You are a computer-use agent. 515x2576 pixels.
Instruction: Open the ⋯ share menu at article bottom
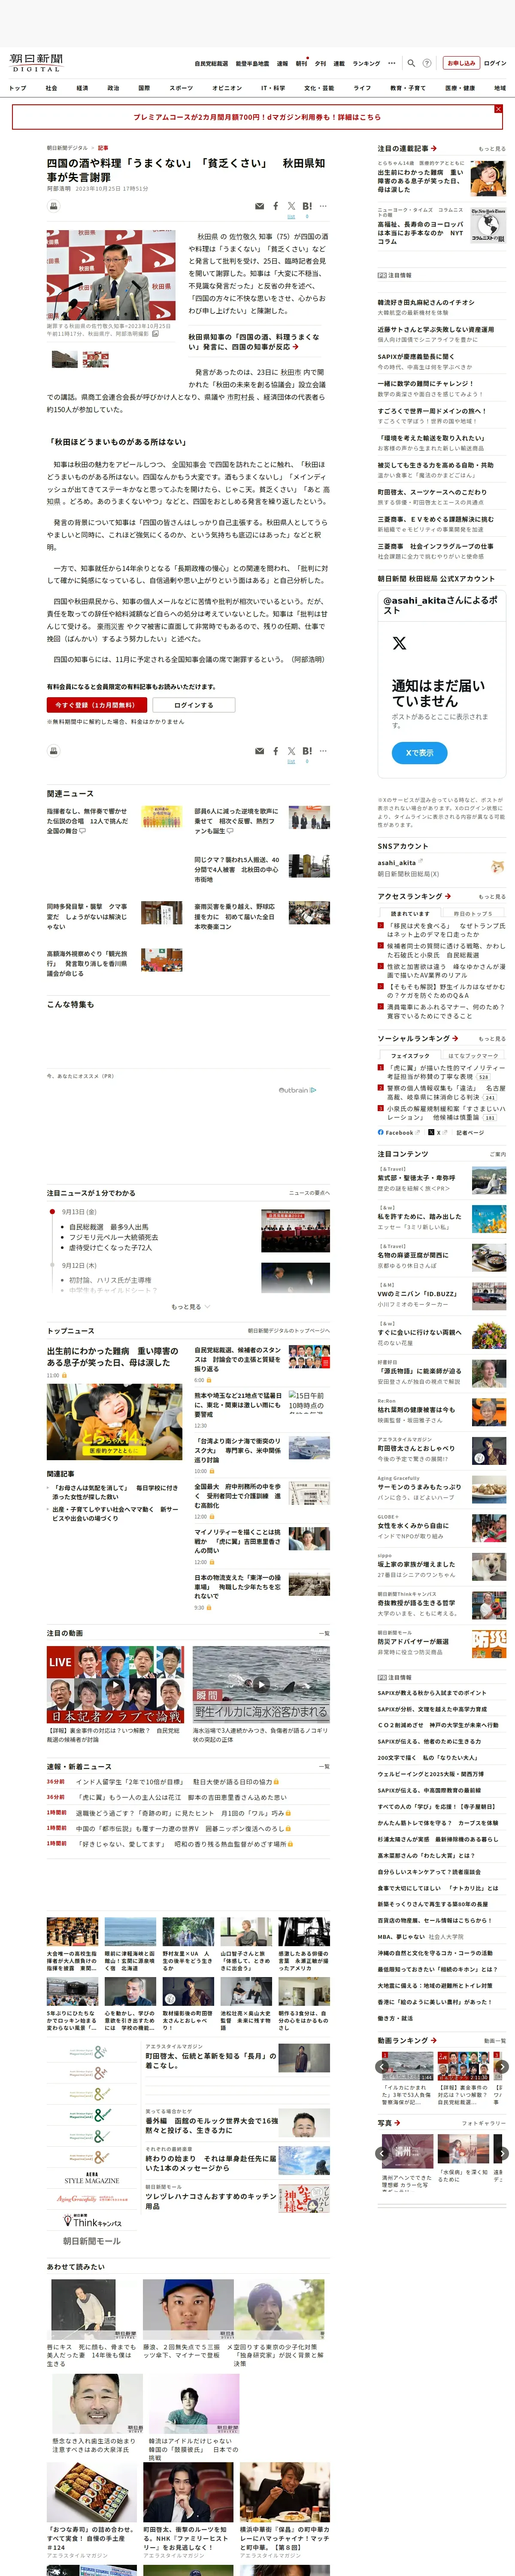(323, 750)
